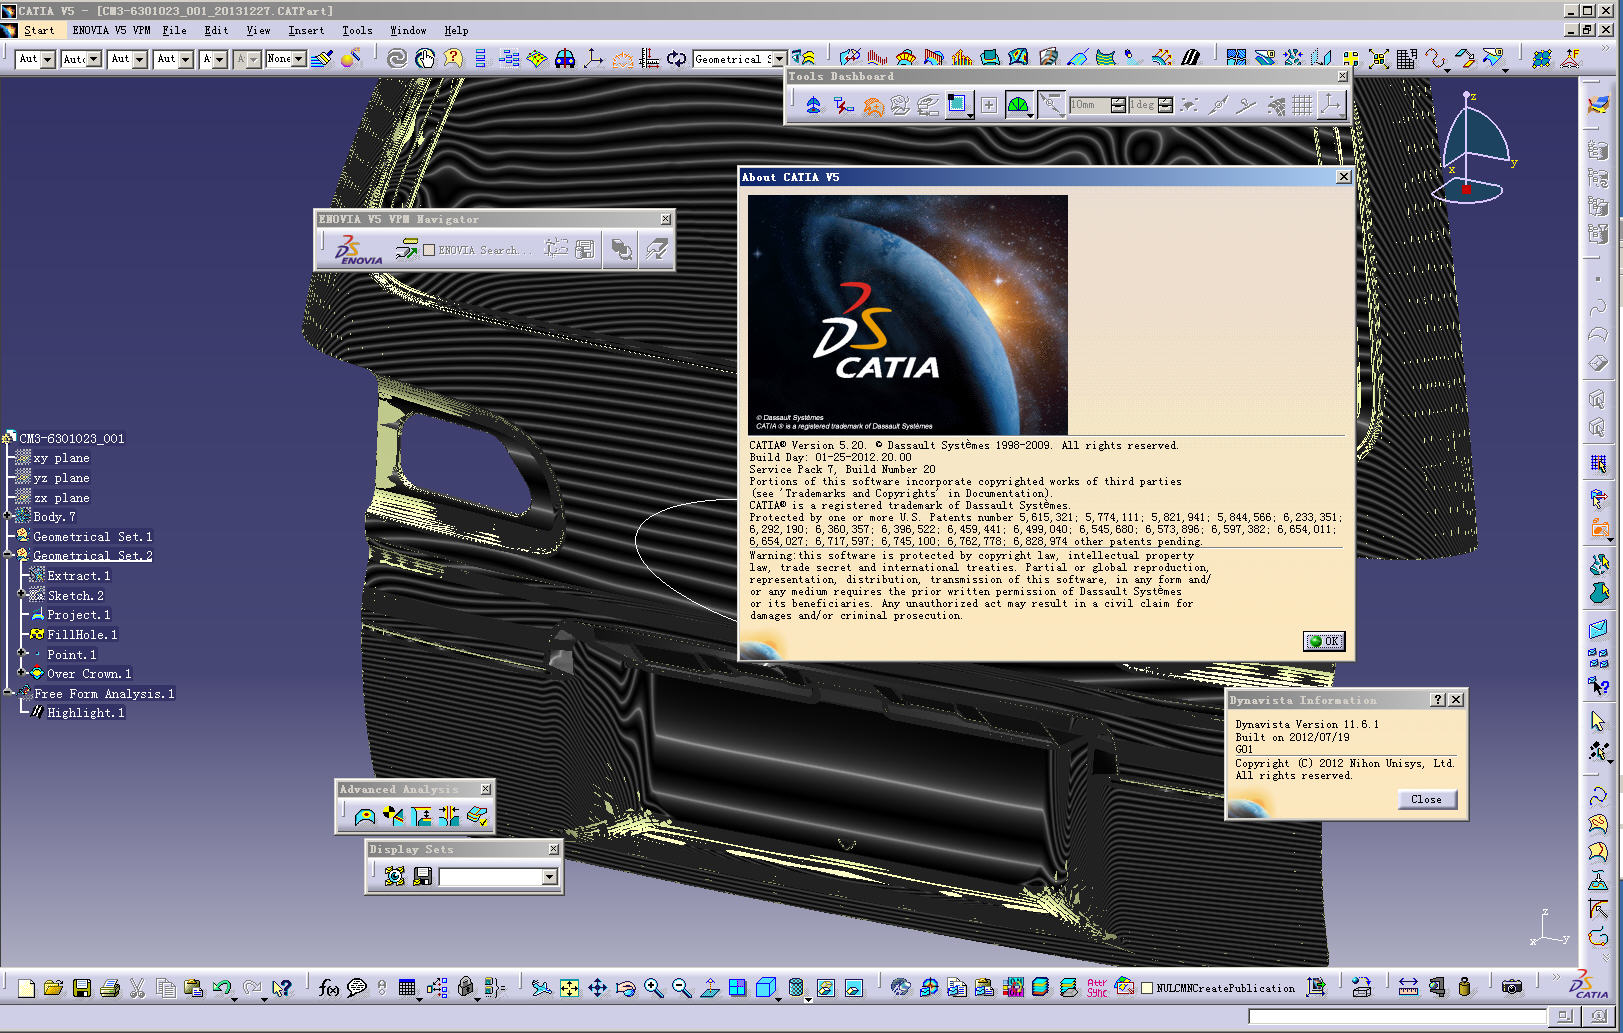
Task: Click the Measure Between ruler icon
Action: (x=1408, y=987)
